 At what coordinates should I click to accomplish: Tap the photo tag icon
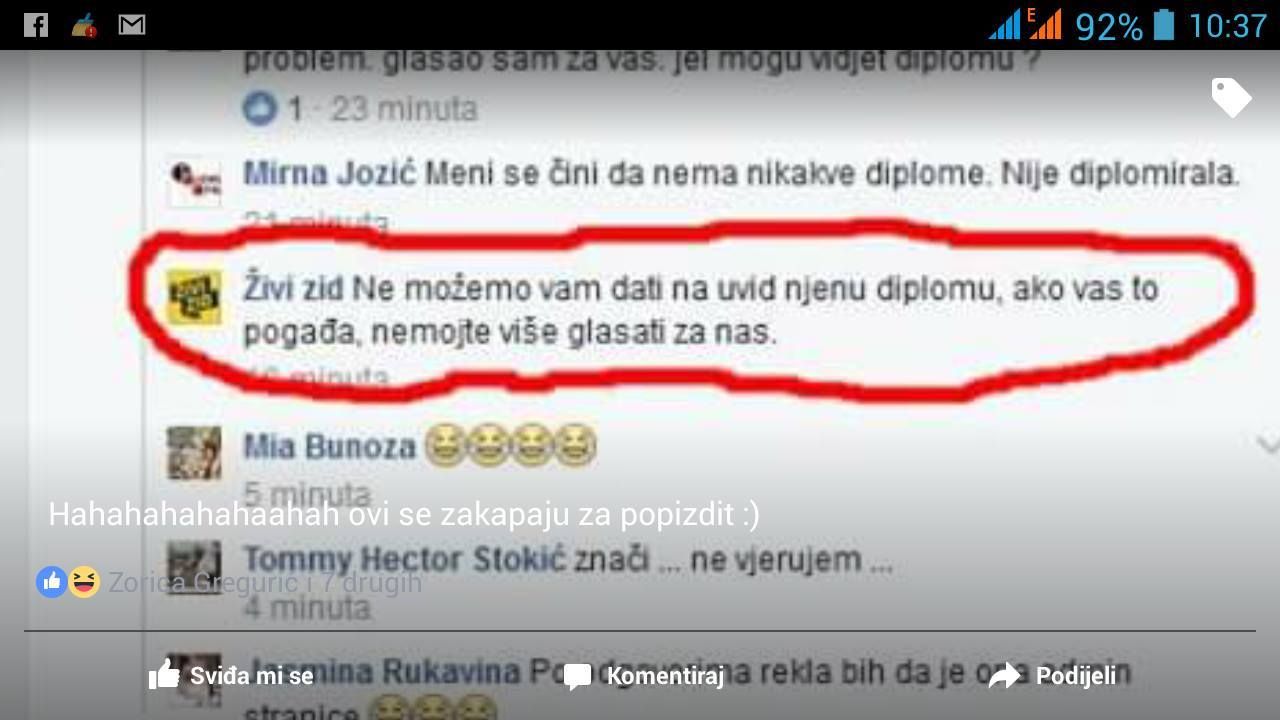coord(1231,97)
